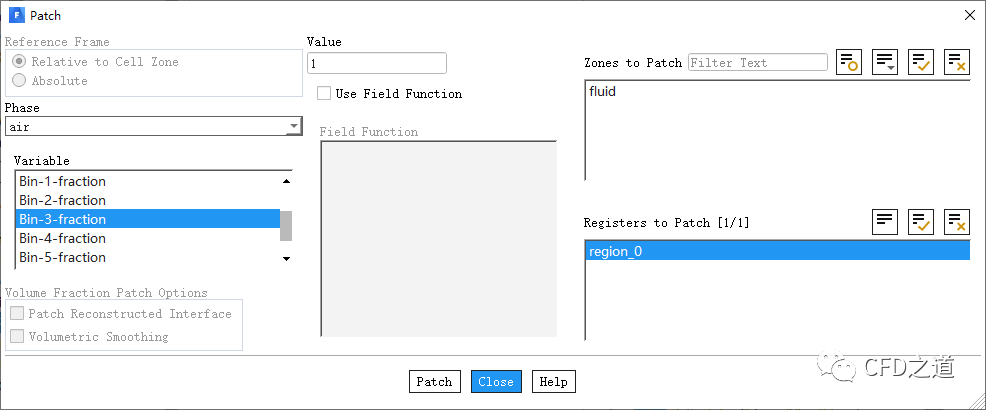Deselect all registers with the X icon
The height and width of the screenshot is (410, 986).
pos(957,222)
